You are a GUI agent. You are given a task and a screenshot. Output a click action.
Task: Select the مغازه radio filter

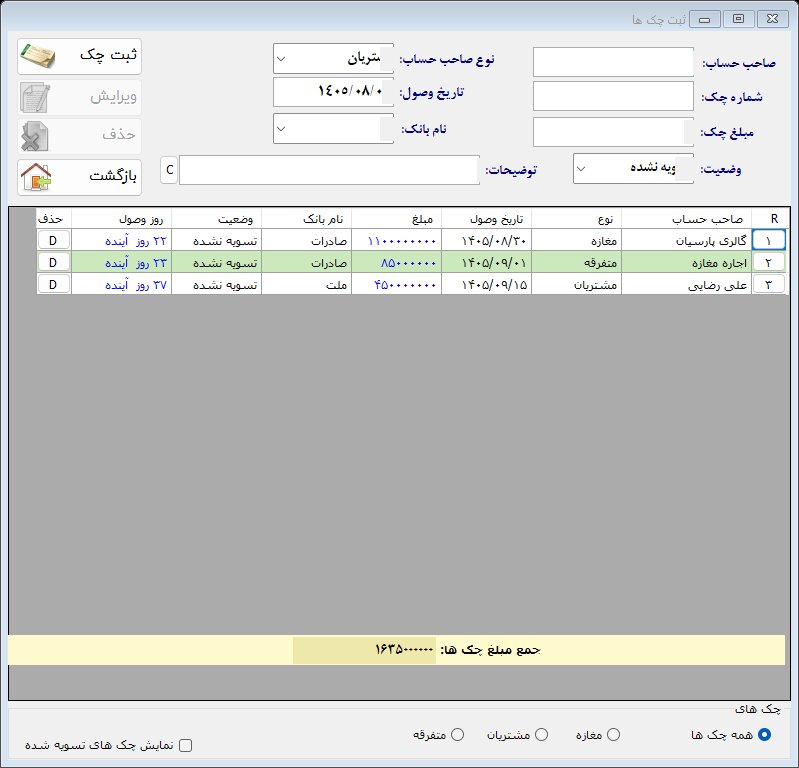pos(614,734)
